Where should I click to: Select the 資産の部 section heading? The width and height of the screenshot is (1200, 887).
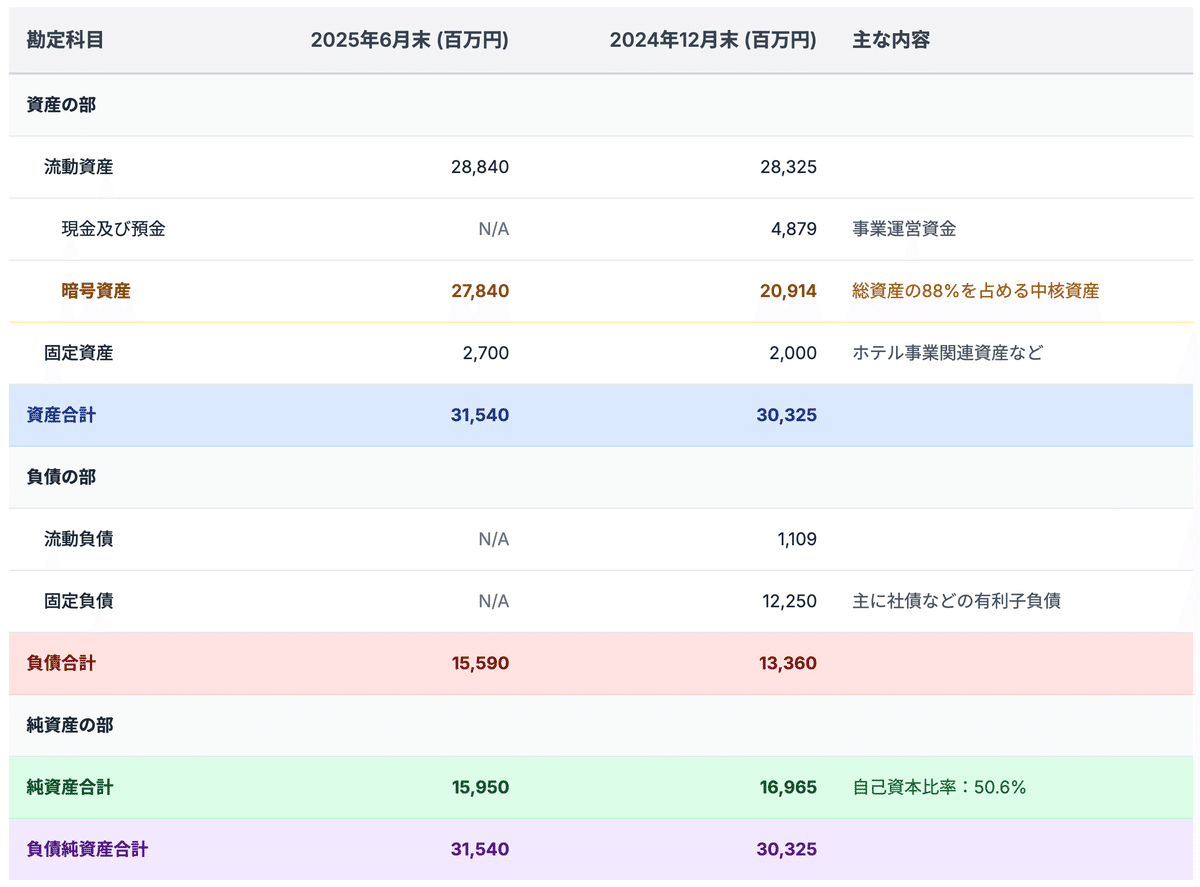(61, 104)
